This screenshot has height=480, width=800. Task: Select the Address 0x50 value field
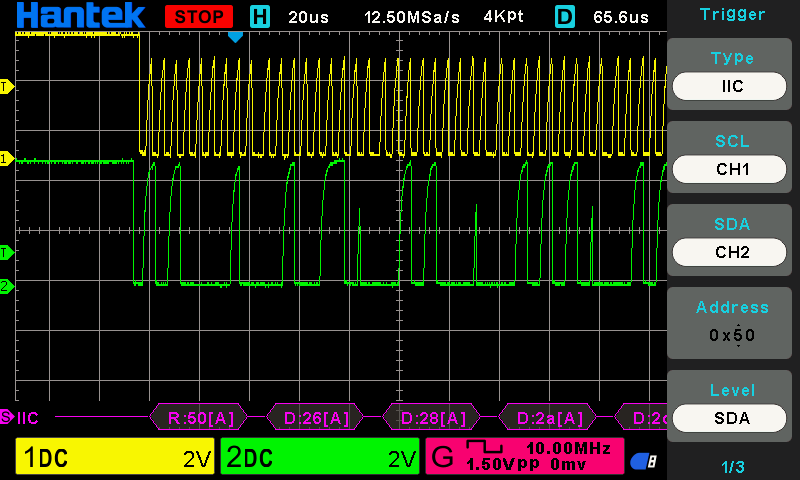point(732,335)
